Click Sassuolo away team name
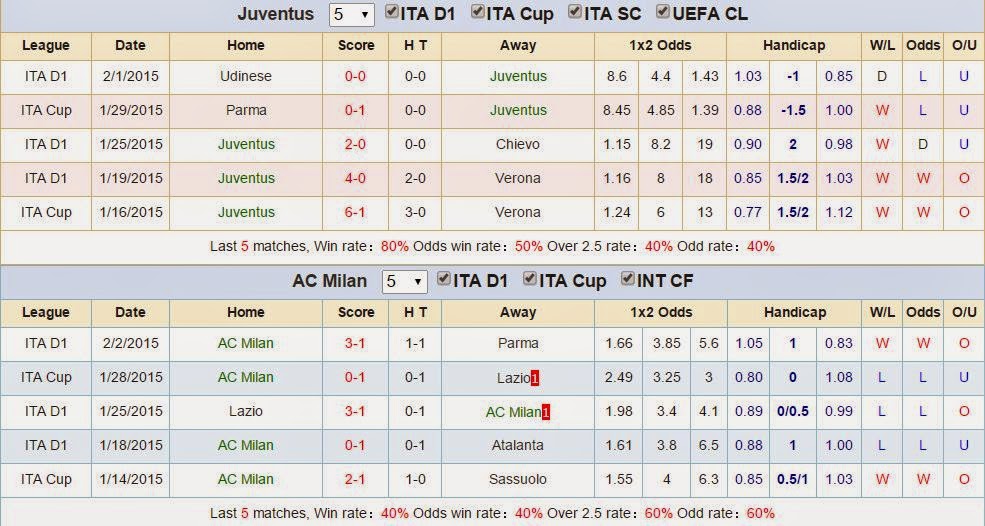 tap(518, 479)
